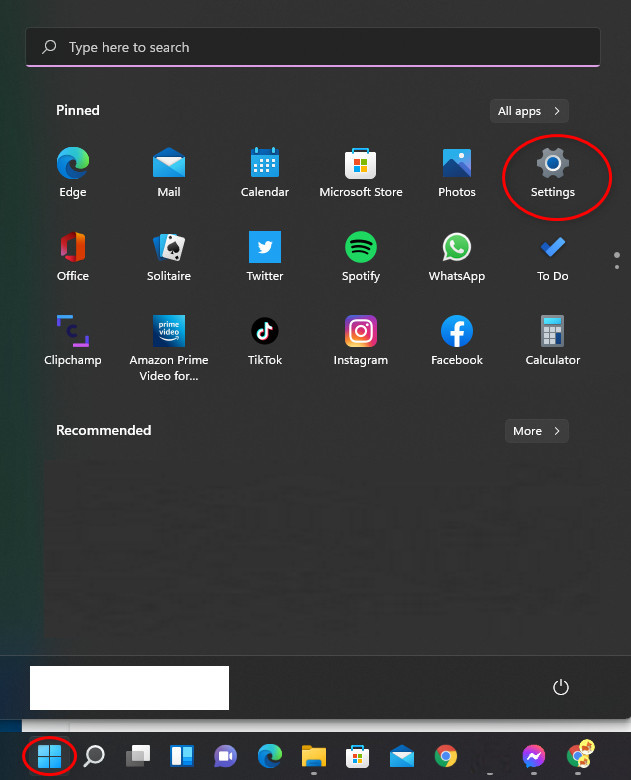
Task: Launch the Photos app
Action: pyautogui.click(x=457, y=172)
